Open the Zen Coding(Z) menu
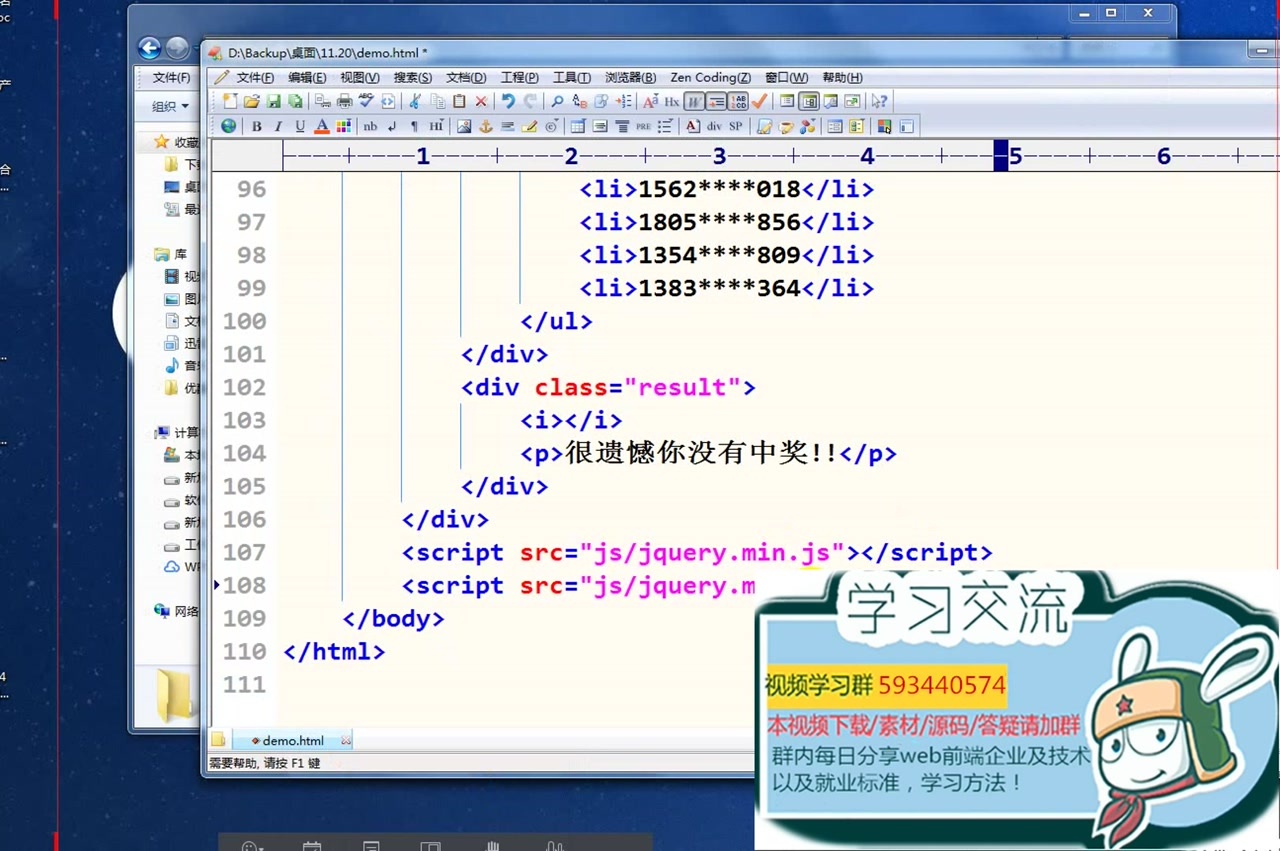1280x851 pixels. tap(711, 77)
